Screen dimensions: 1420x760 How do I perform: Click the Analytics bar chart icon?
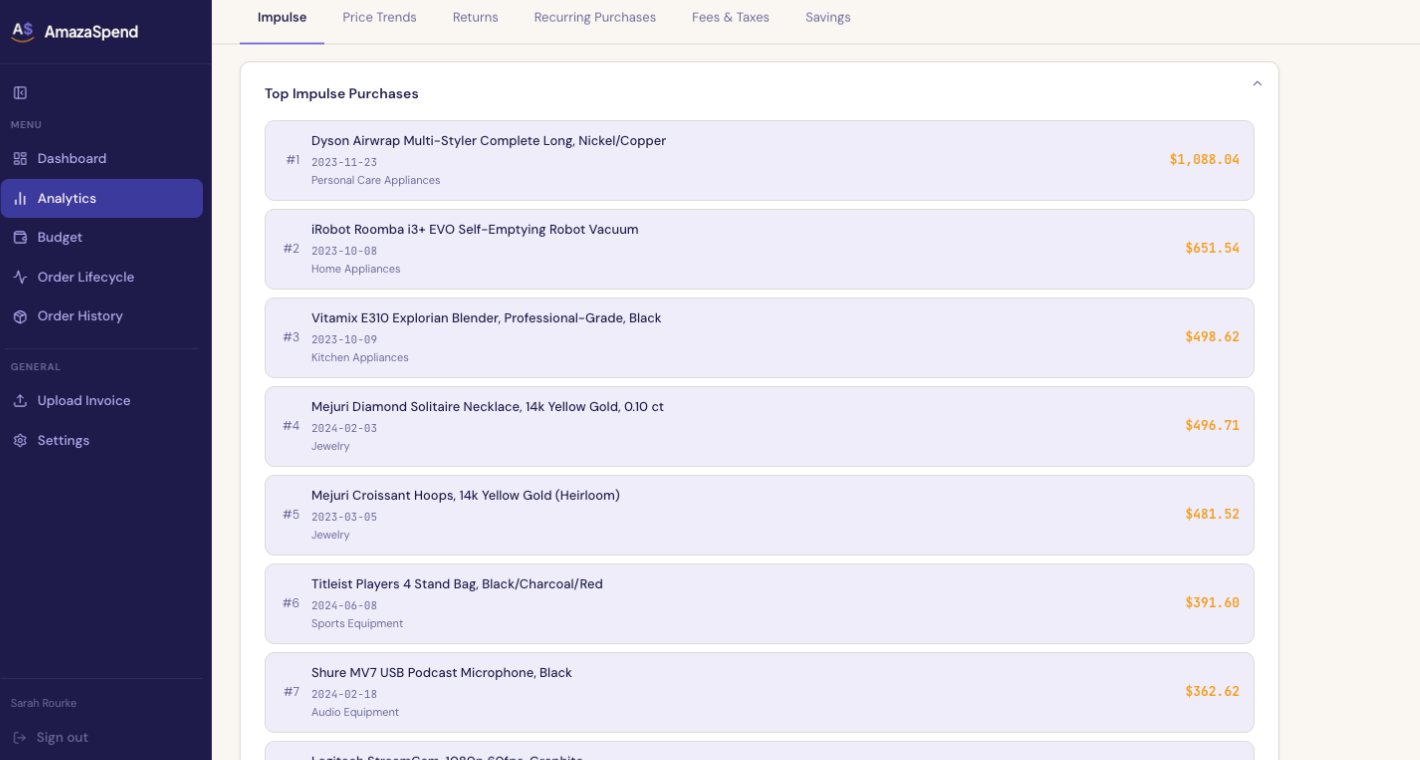pos(20,199)
